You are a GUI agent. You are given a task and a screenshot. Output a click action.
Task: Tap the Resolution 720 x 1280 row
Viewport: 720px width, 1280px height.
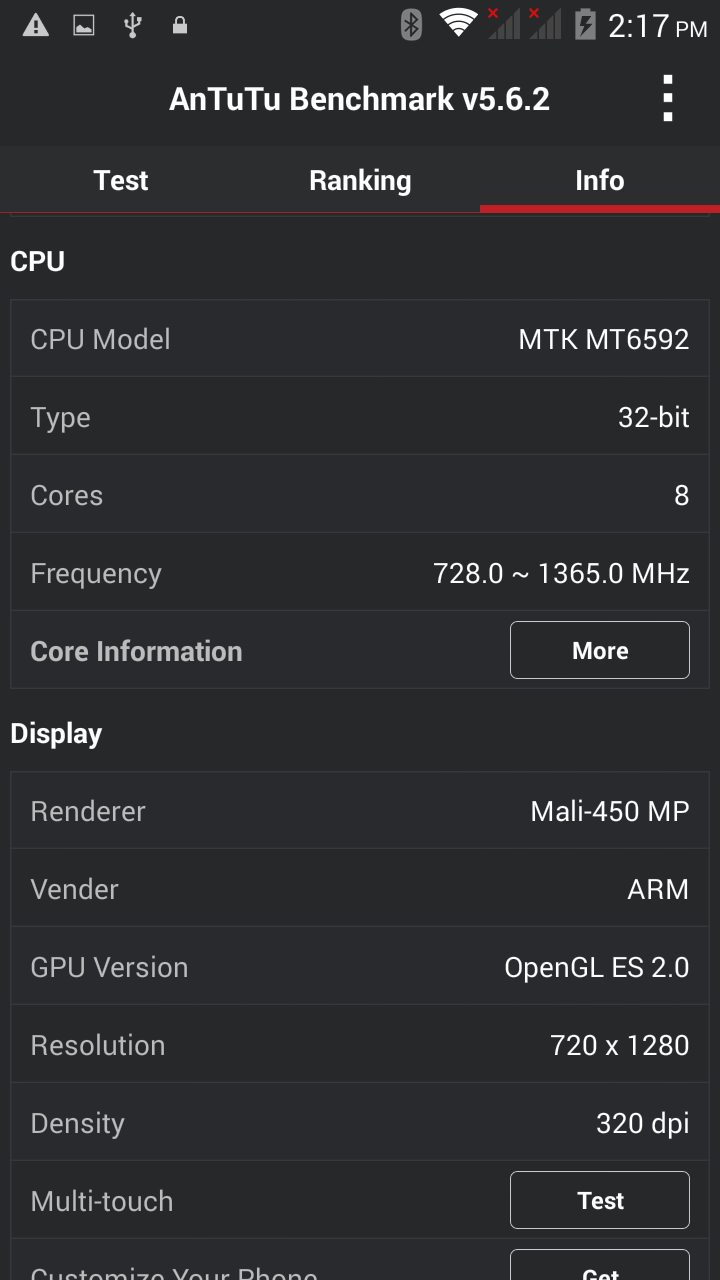(360, 1045)
